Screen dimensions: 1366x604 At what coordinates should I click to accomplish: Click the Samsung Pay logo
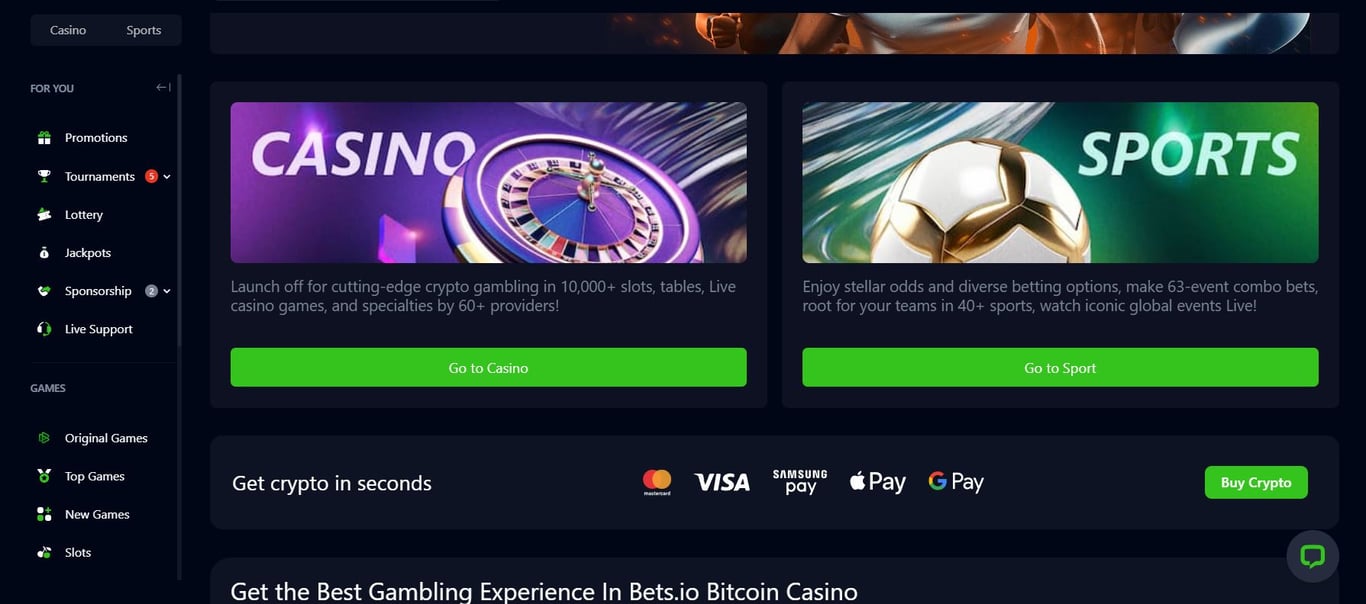[798, 481]
